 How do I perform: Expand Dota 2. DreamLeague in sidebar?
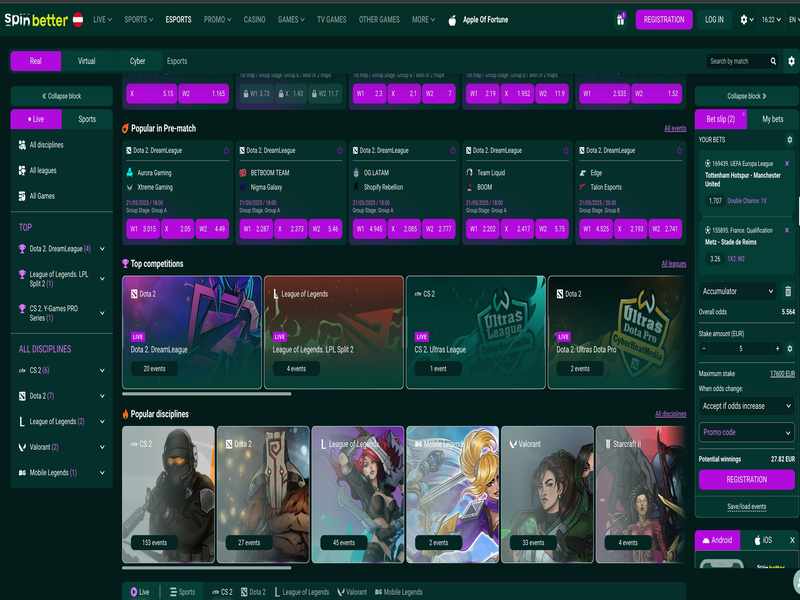click(x=103, y=248)
